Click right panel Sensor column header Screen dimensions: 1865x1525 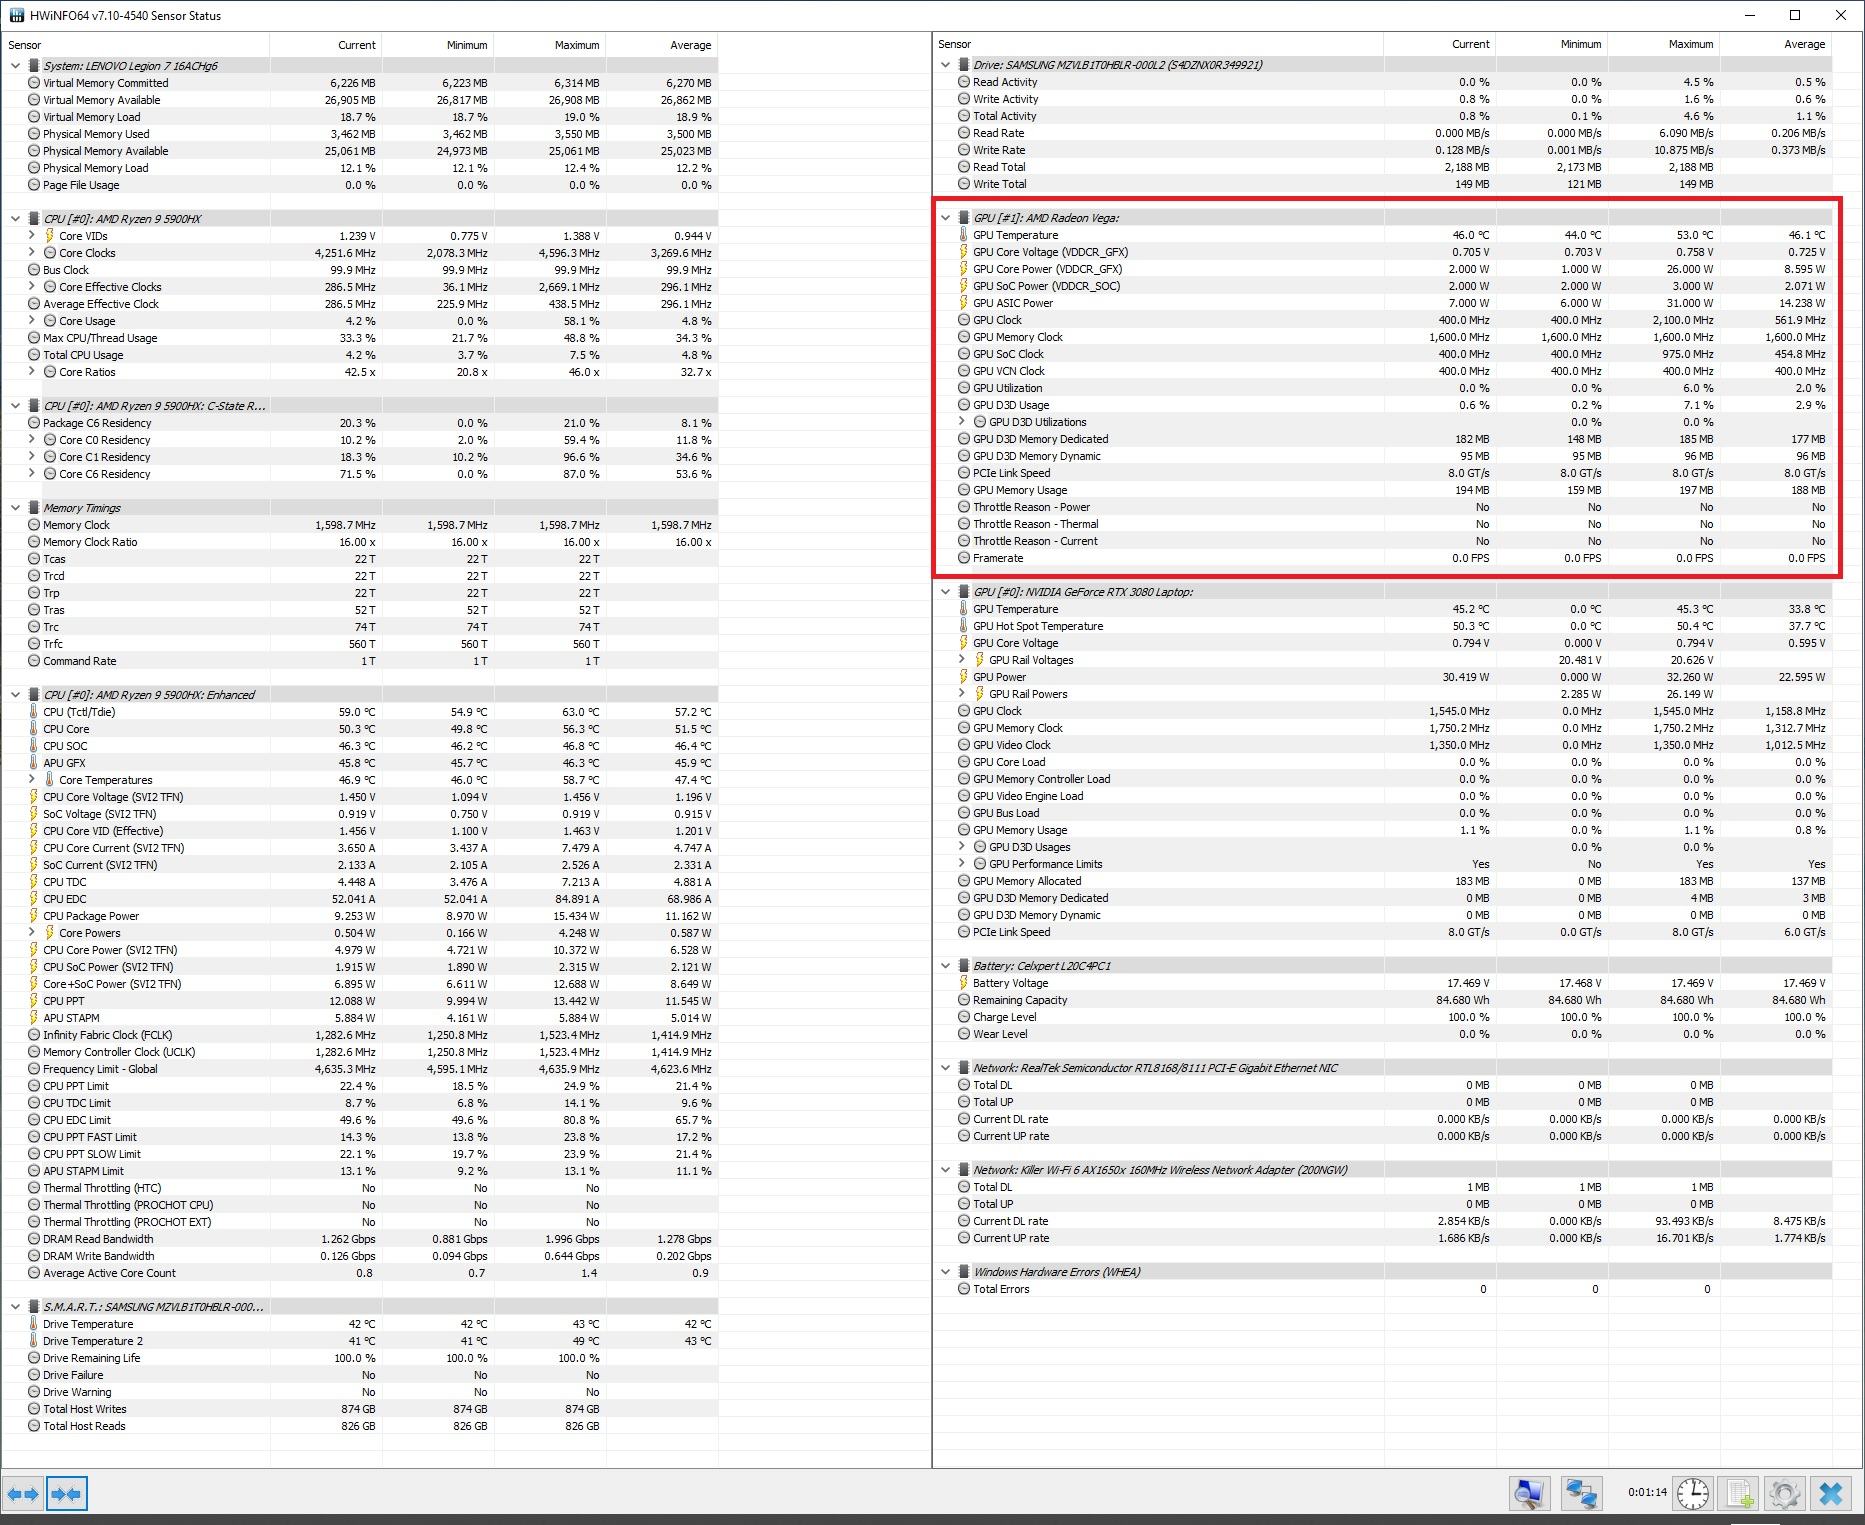click(x=1159, y=44)
